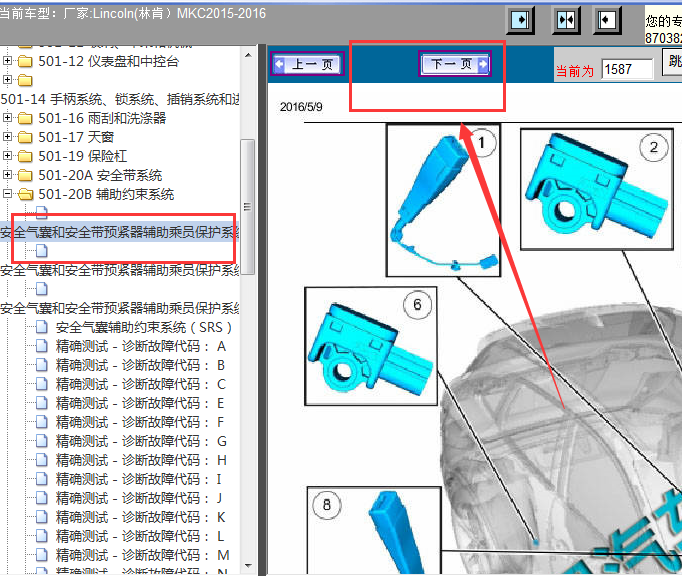Expand the 501-16 雨刮和洗涤器 folder
682x576 pixels.
click(x=7, y=117)
